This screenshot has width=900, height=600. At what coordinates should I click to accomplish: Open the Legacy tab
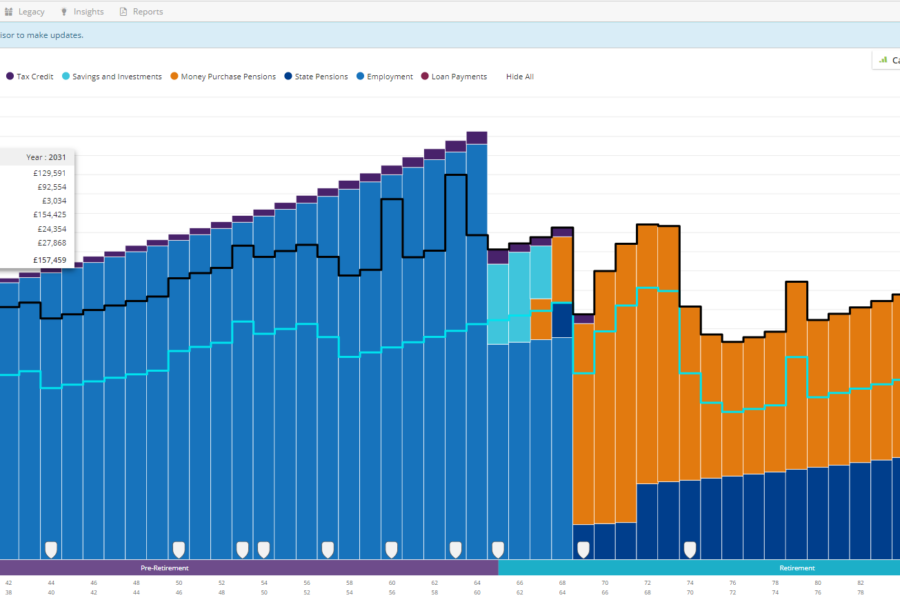pos(24,12)
